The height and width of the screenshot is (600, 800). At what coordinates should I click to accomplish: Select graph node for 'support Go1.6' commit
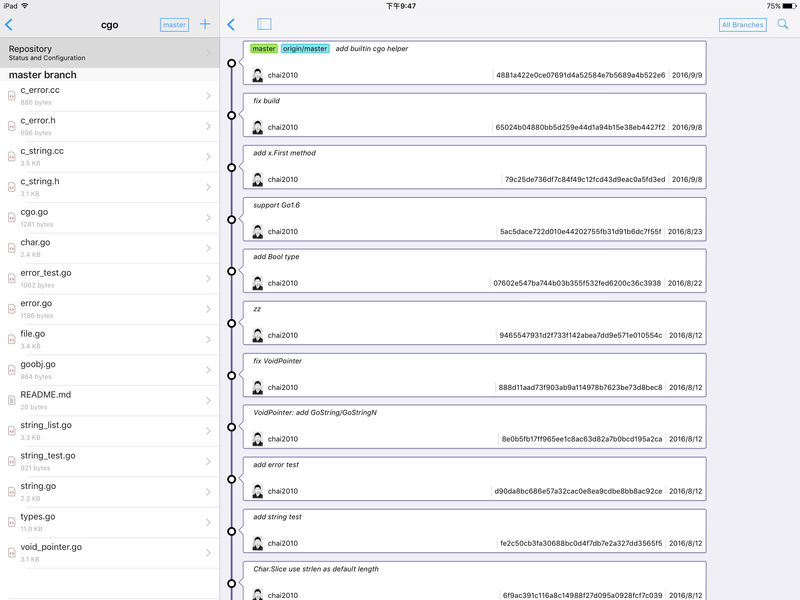coord(232,219)
